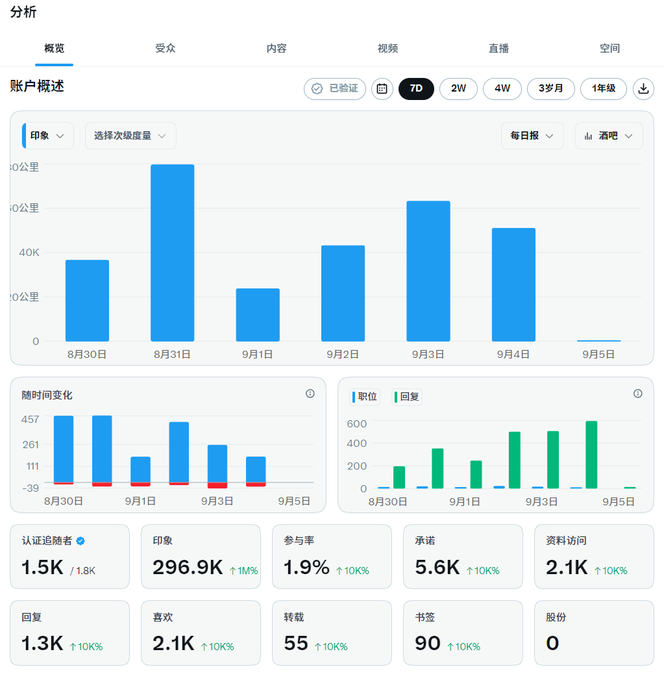The image size is (664, 680).
Task: Select the 7D time range
Action: coord(416,89)
